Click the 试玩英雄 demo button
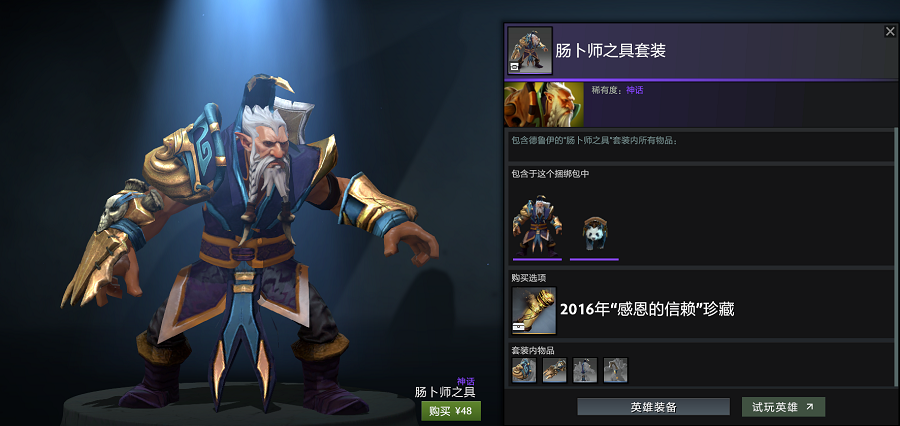Screen dimensions: 900x426 click(783, 407)
